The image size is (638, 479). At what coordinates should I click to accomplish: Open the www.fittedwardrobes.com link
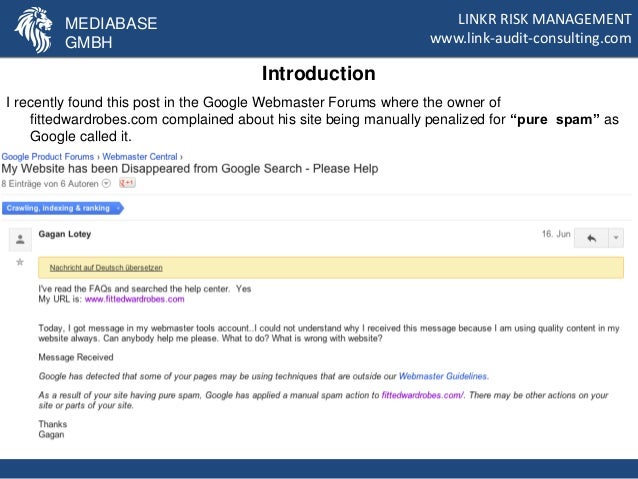[135, 299]
